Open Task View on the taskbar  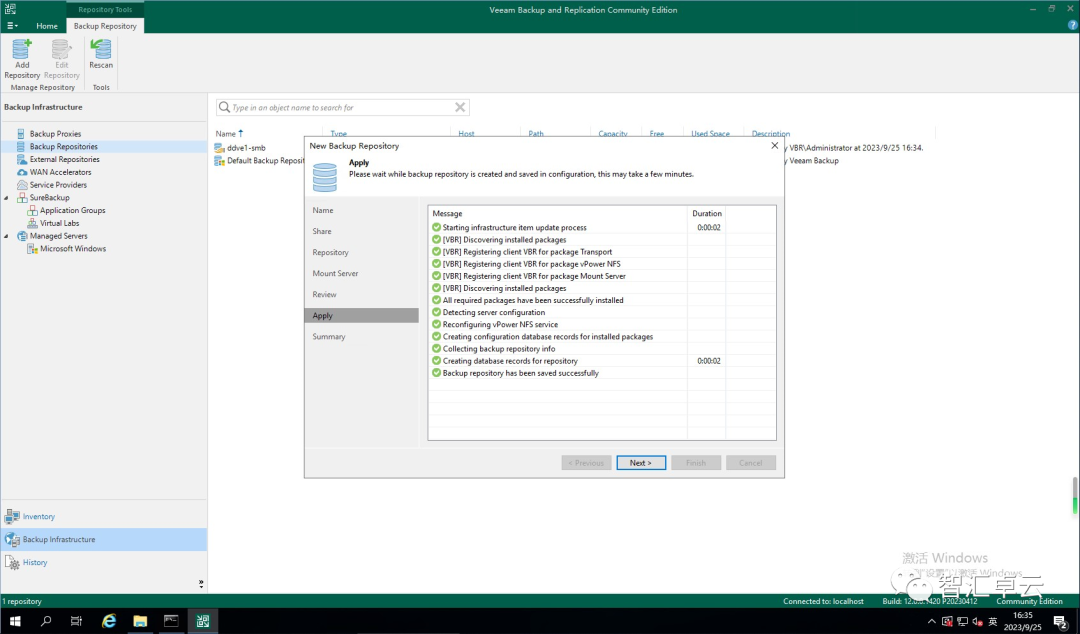(x=76, y=621)
